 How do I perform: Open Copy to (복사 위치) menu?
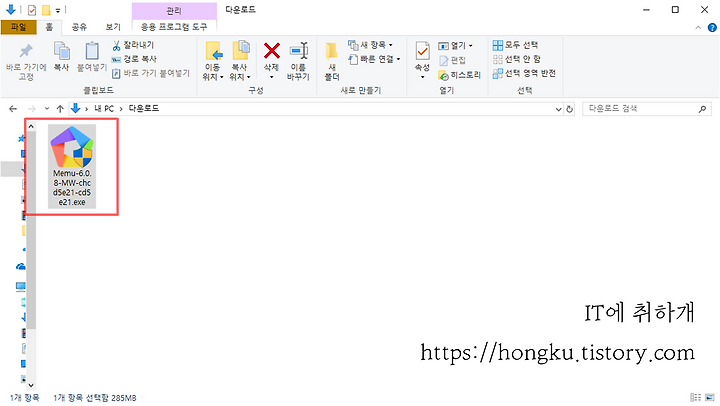pos(240,61)
